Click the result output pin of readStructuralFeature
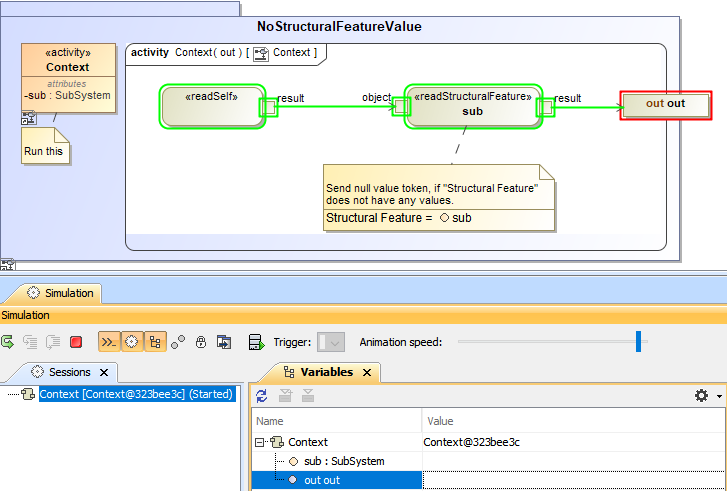The image size is (727, 491). 546,107
